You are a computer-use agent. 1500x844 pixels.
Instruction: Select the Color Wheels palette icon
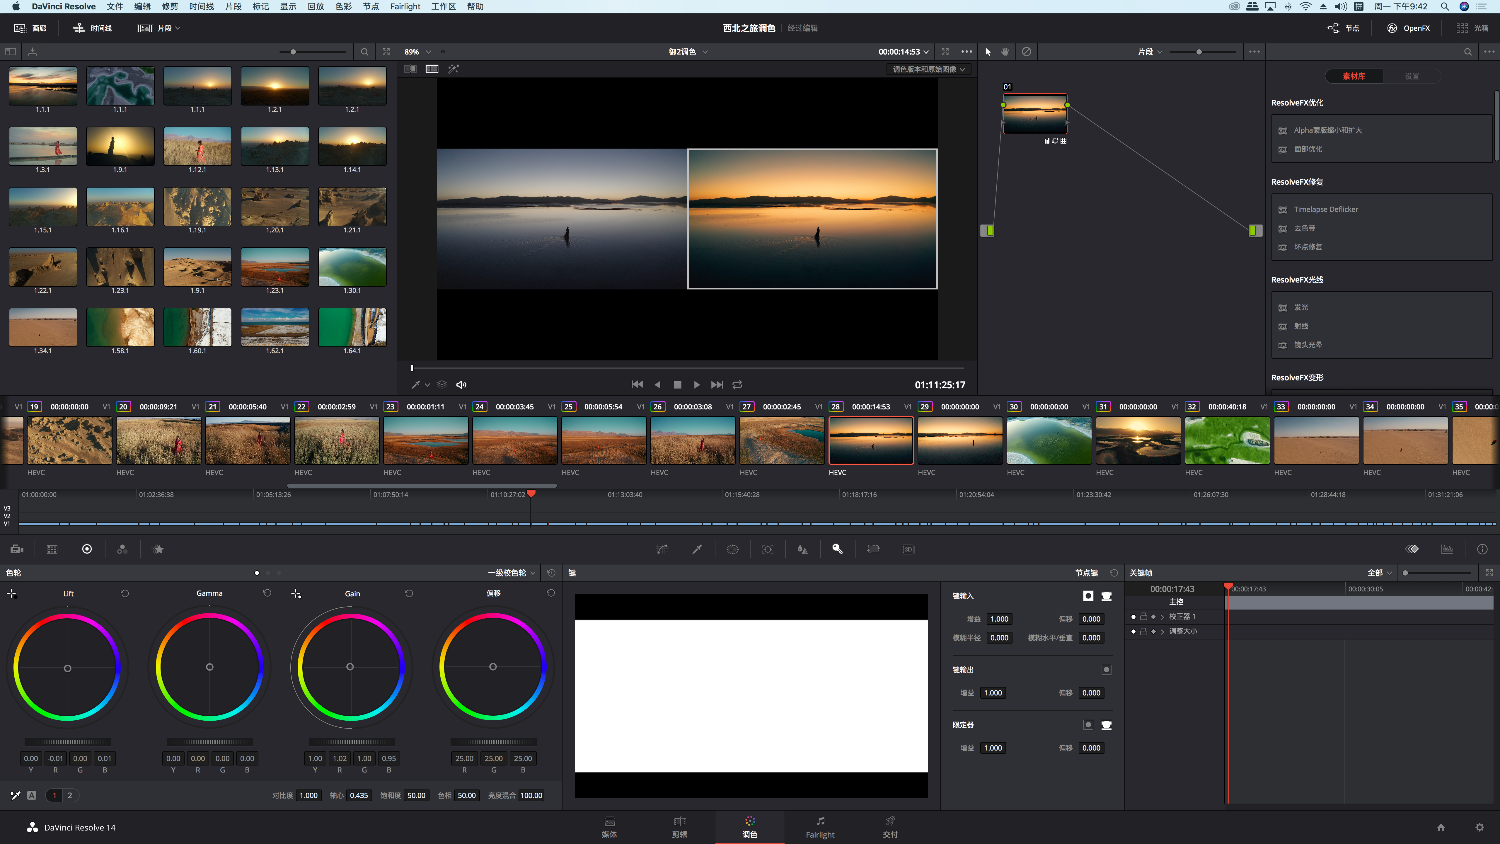pyautogui.click(x=87, y=549)
